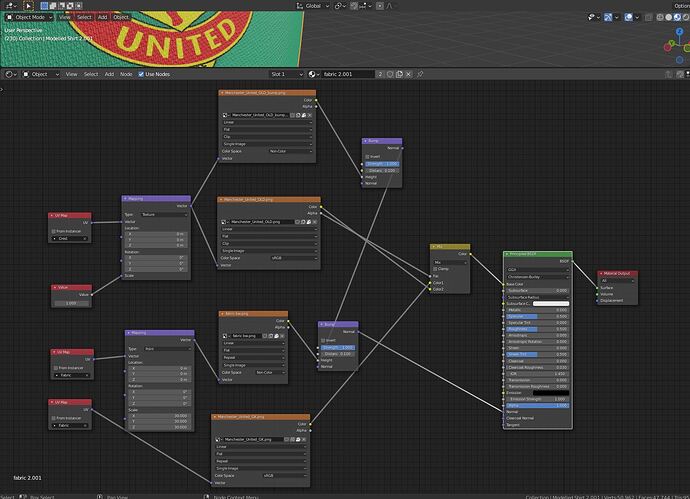
Task: Select the viewport overlays icon in top header
Action: click(628, 17)
